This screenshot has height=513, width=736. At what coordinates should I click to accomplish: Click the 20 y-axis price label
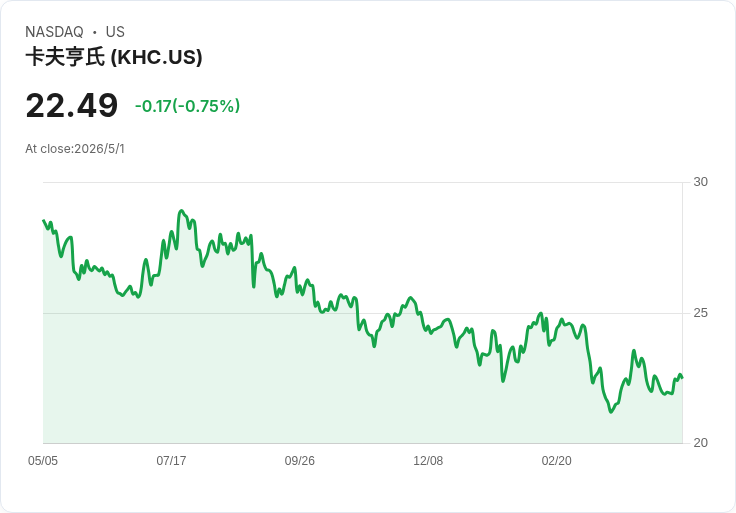(700, 443)
